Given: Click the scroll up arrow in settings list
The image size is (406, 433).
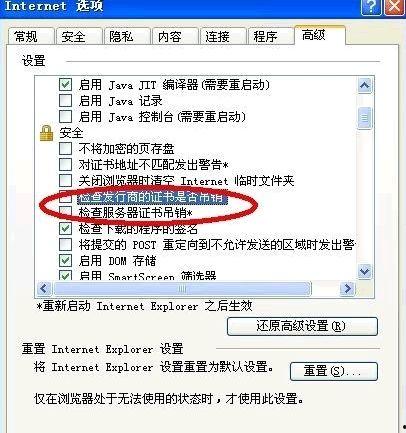Looking at the screenshot, I should point(364,86).
